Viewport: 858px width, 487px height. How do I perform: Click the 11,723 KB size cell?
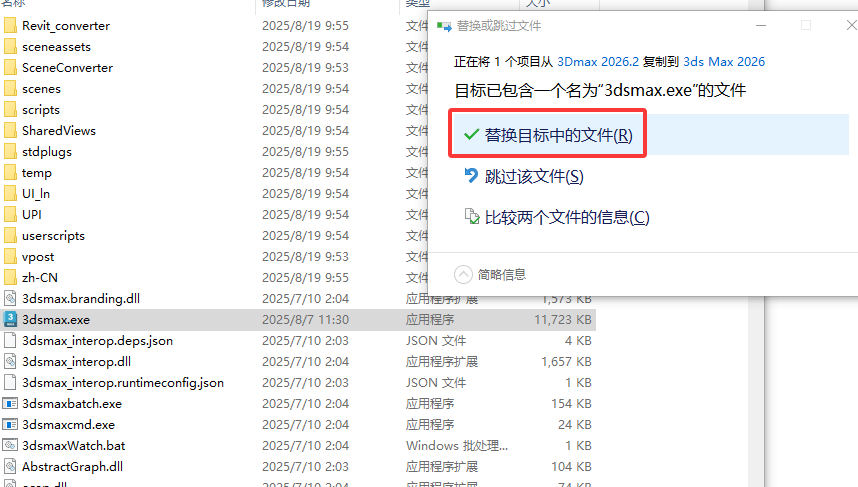563,320
